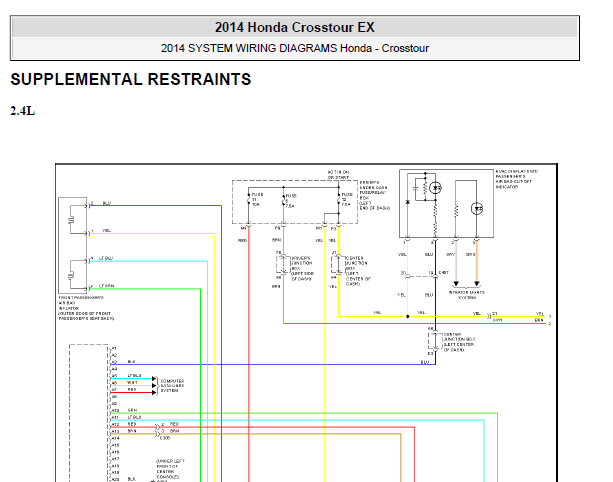Screen dimensions: 613x482
Task: Click the black splice dot on the yellow wire
Action: pyautogui.click(x=408, y=316)
